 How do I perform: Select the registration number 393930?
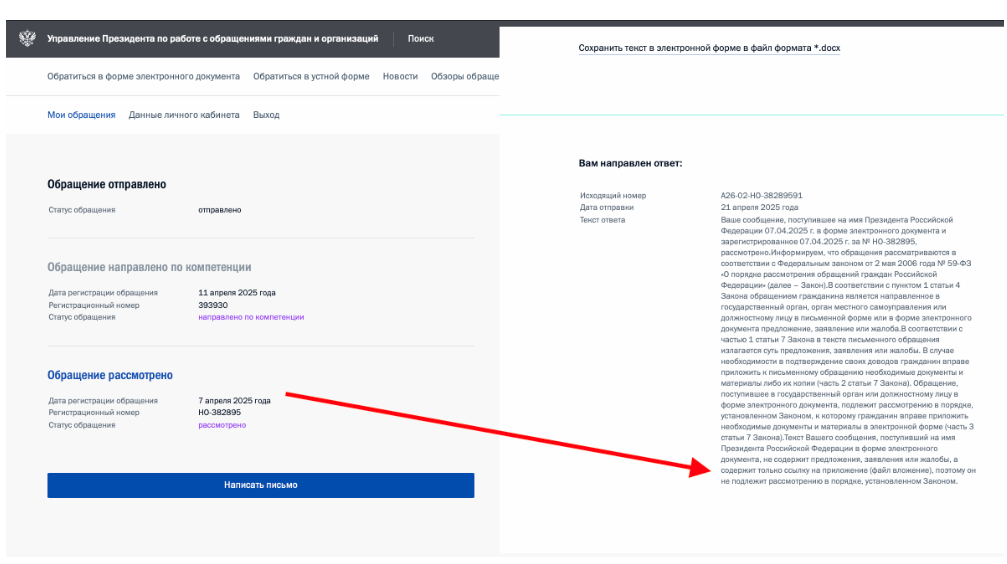(213, 305)
